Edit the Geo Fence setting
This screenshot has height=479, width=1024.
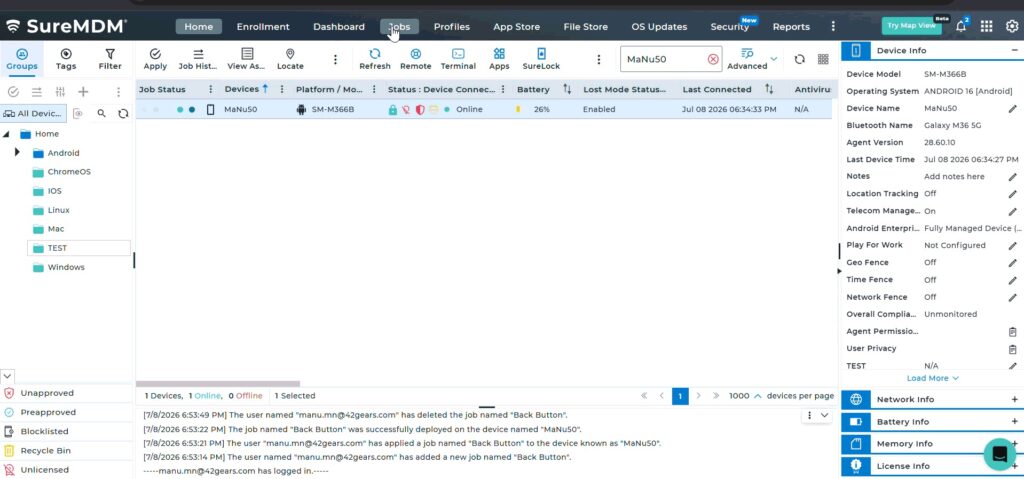(x=1012, y=263)
